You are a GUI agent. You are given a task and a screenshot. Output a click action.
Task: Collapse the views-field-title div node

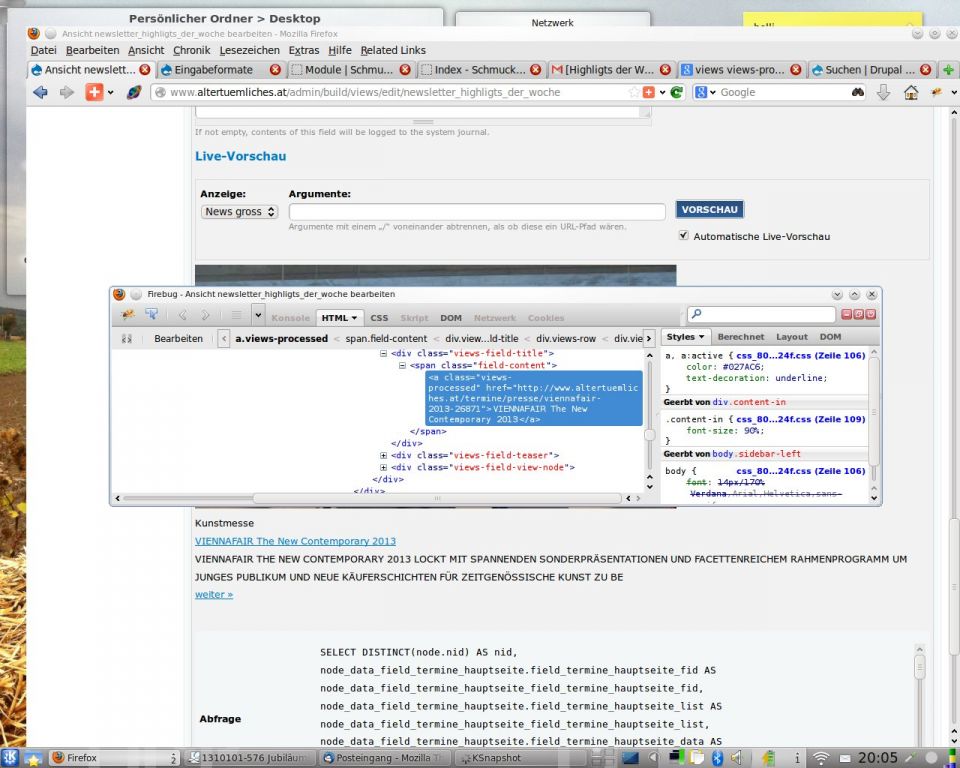click(385, 353)
